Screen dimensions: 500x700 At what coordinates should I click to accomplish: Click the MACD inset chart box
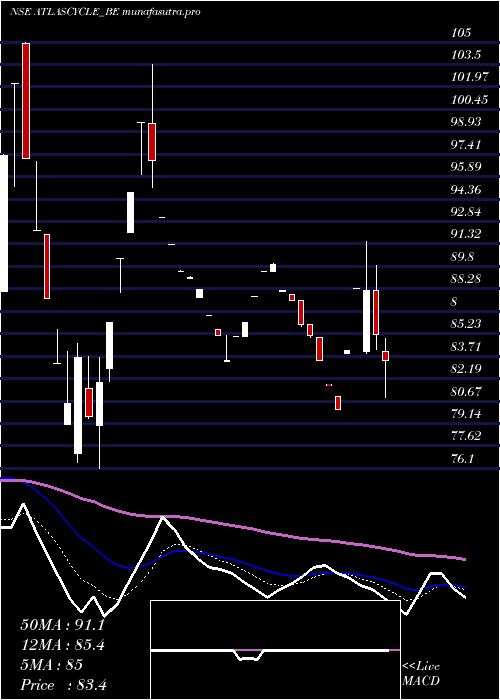[x=275, y=650]
